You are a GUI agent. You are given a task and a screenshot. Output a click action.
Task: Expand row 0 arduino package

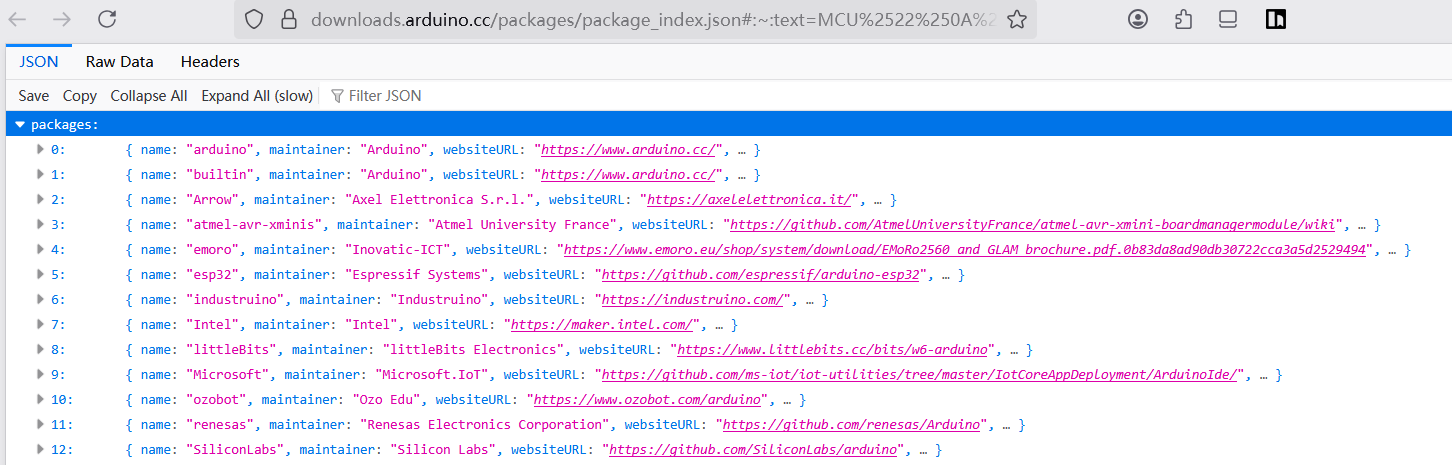(41, 149)
